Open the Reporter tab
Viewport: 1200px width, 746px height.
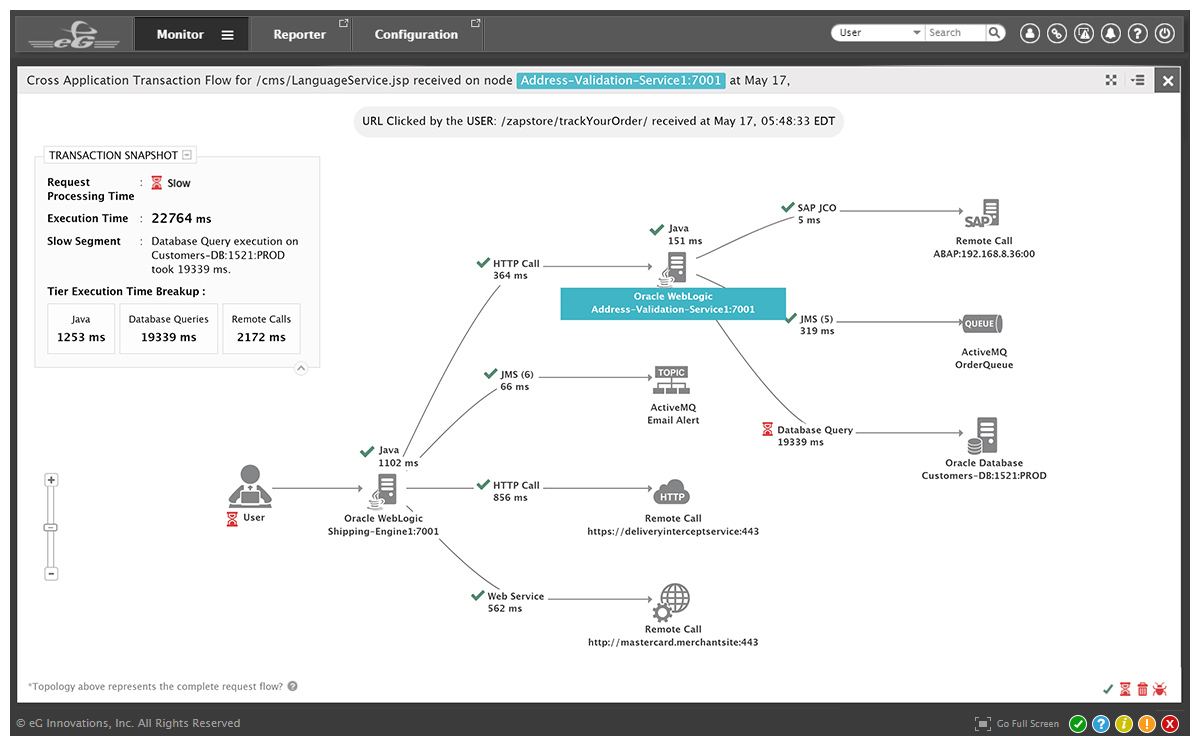click(300, 35)
